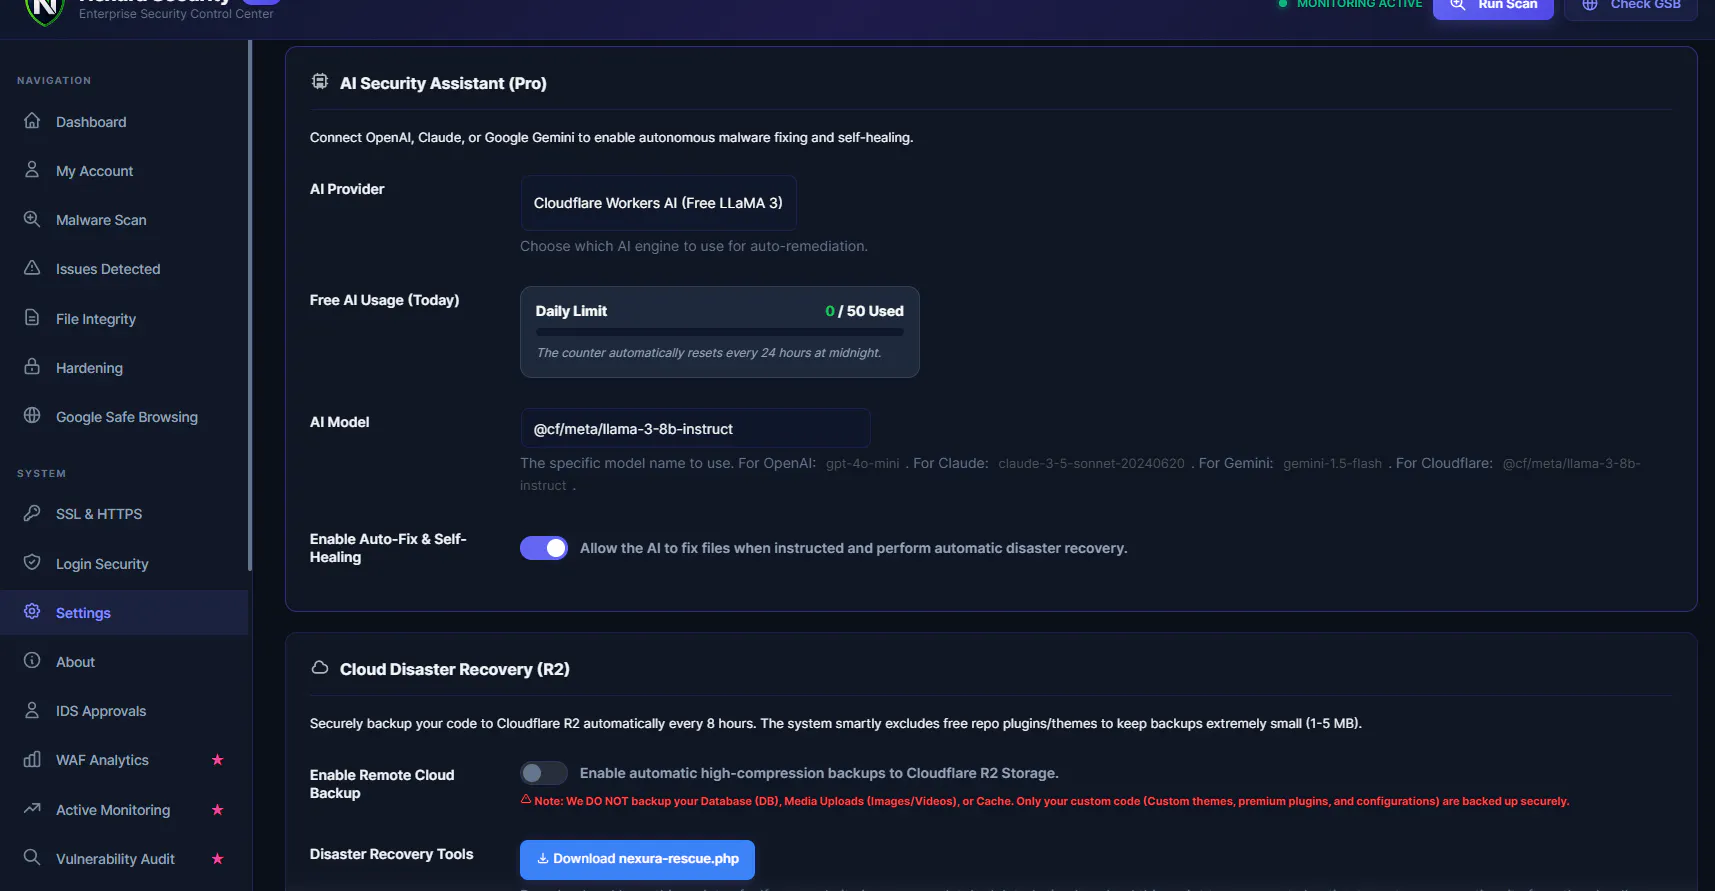Open Issues Detected in sidebar
The image size is (1715, 891).
tap(124, 269)
